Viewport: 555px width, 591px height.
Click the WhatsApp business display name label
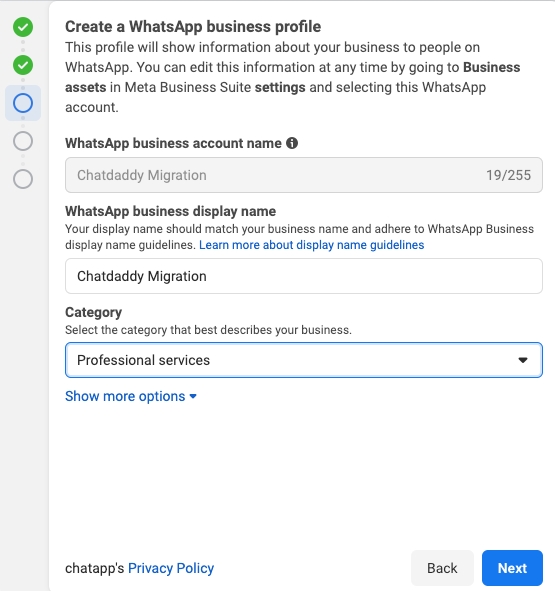170,211
